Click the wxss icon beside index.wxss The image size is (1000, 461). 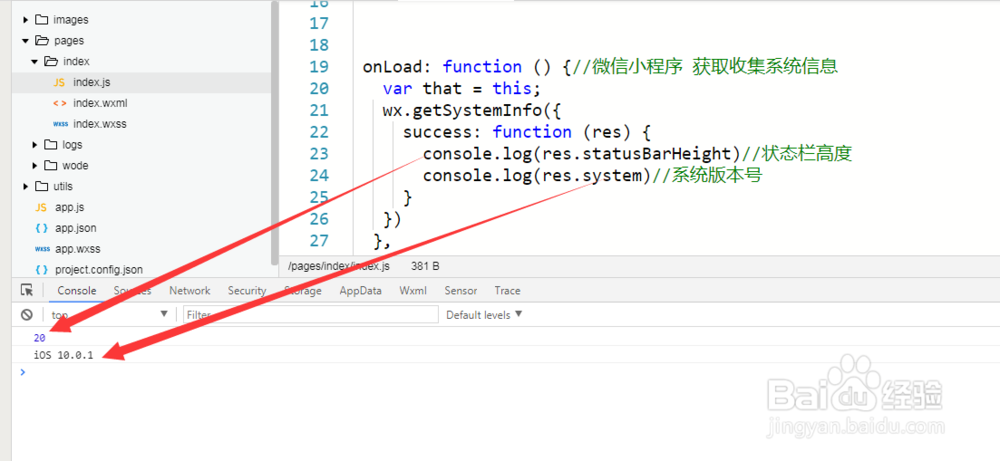(x=61, y=124)
